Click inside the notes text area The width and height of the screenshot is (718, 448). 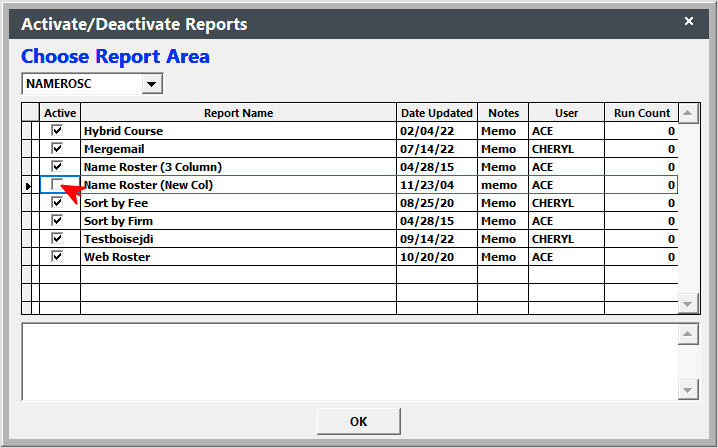pos(348,361)
